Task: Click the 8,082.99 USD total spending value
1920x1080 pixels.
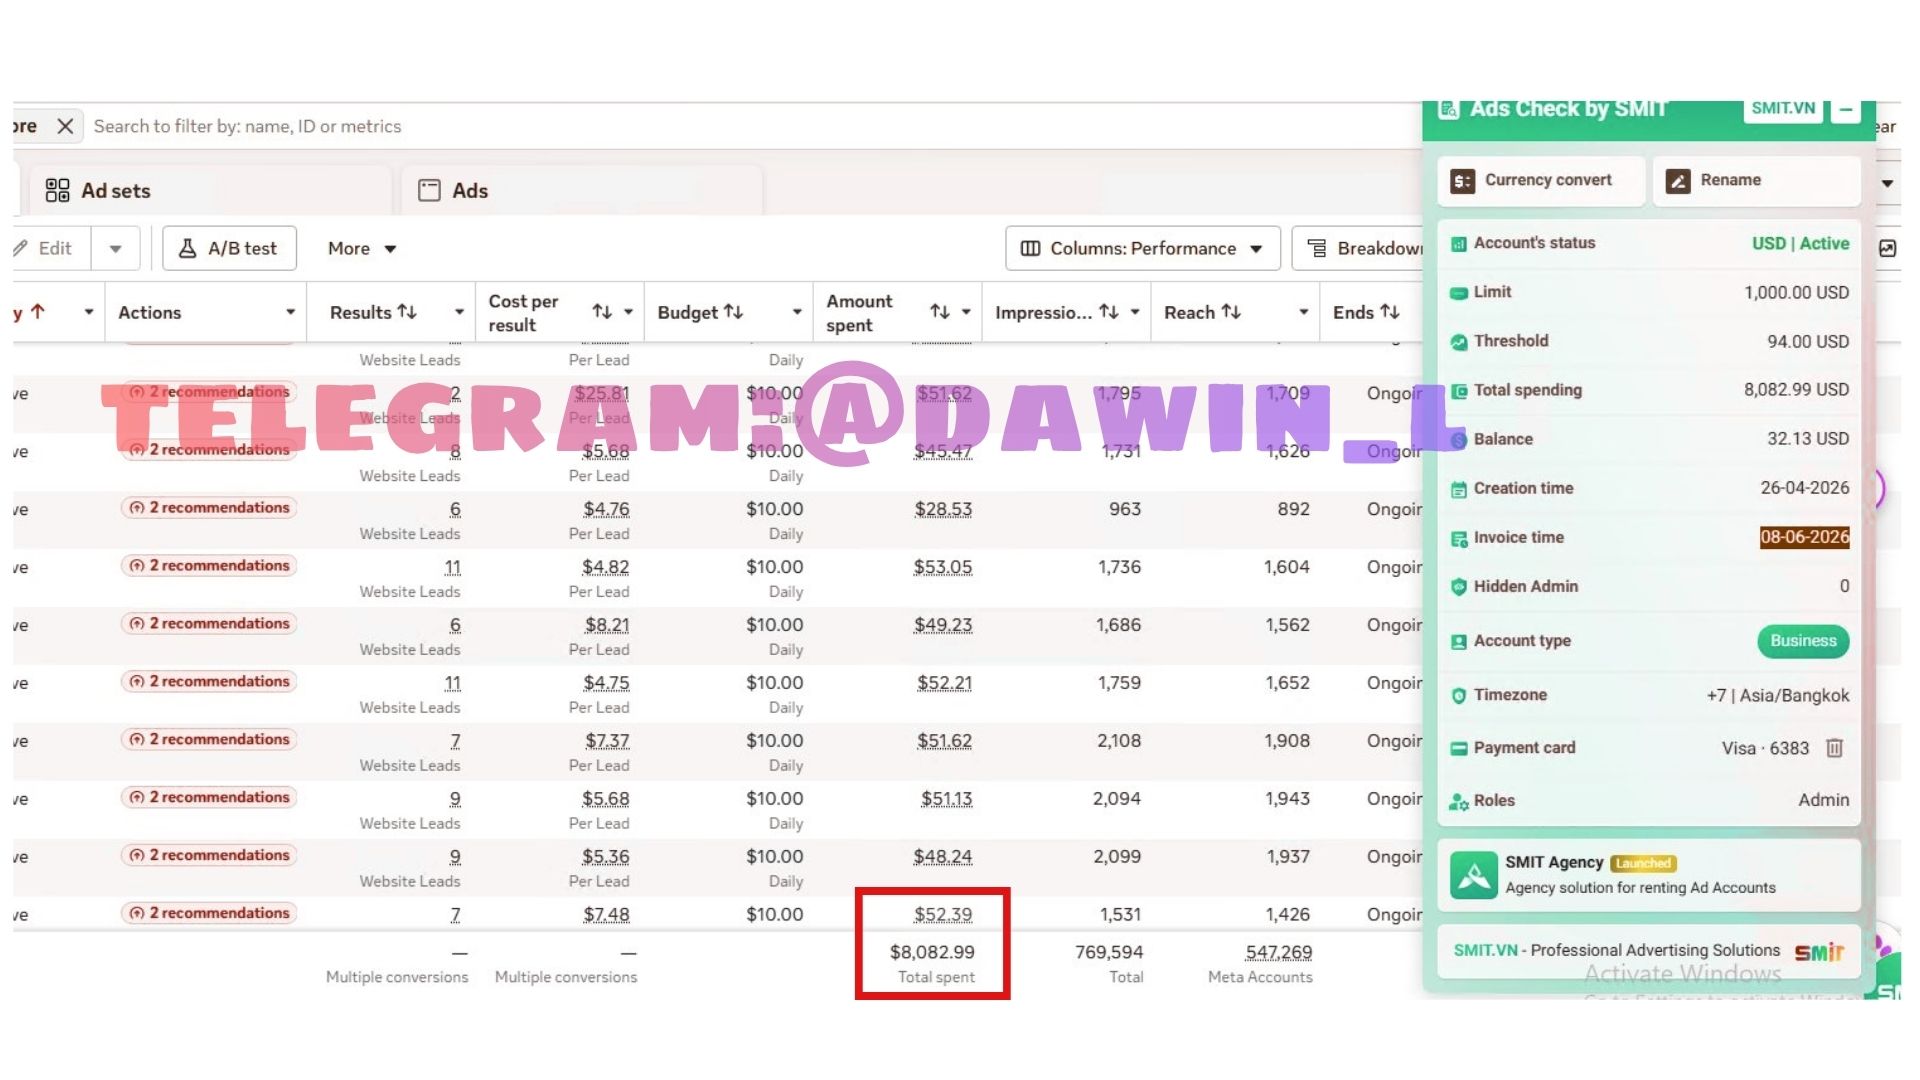Action: pos(1796,390)
